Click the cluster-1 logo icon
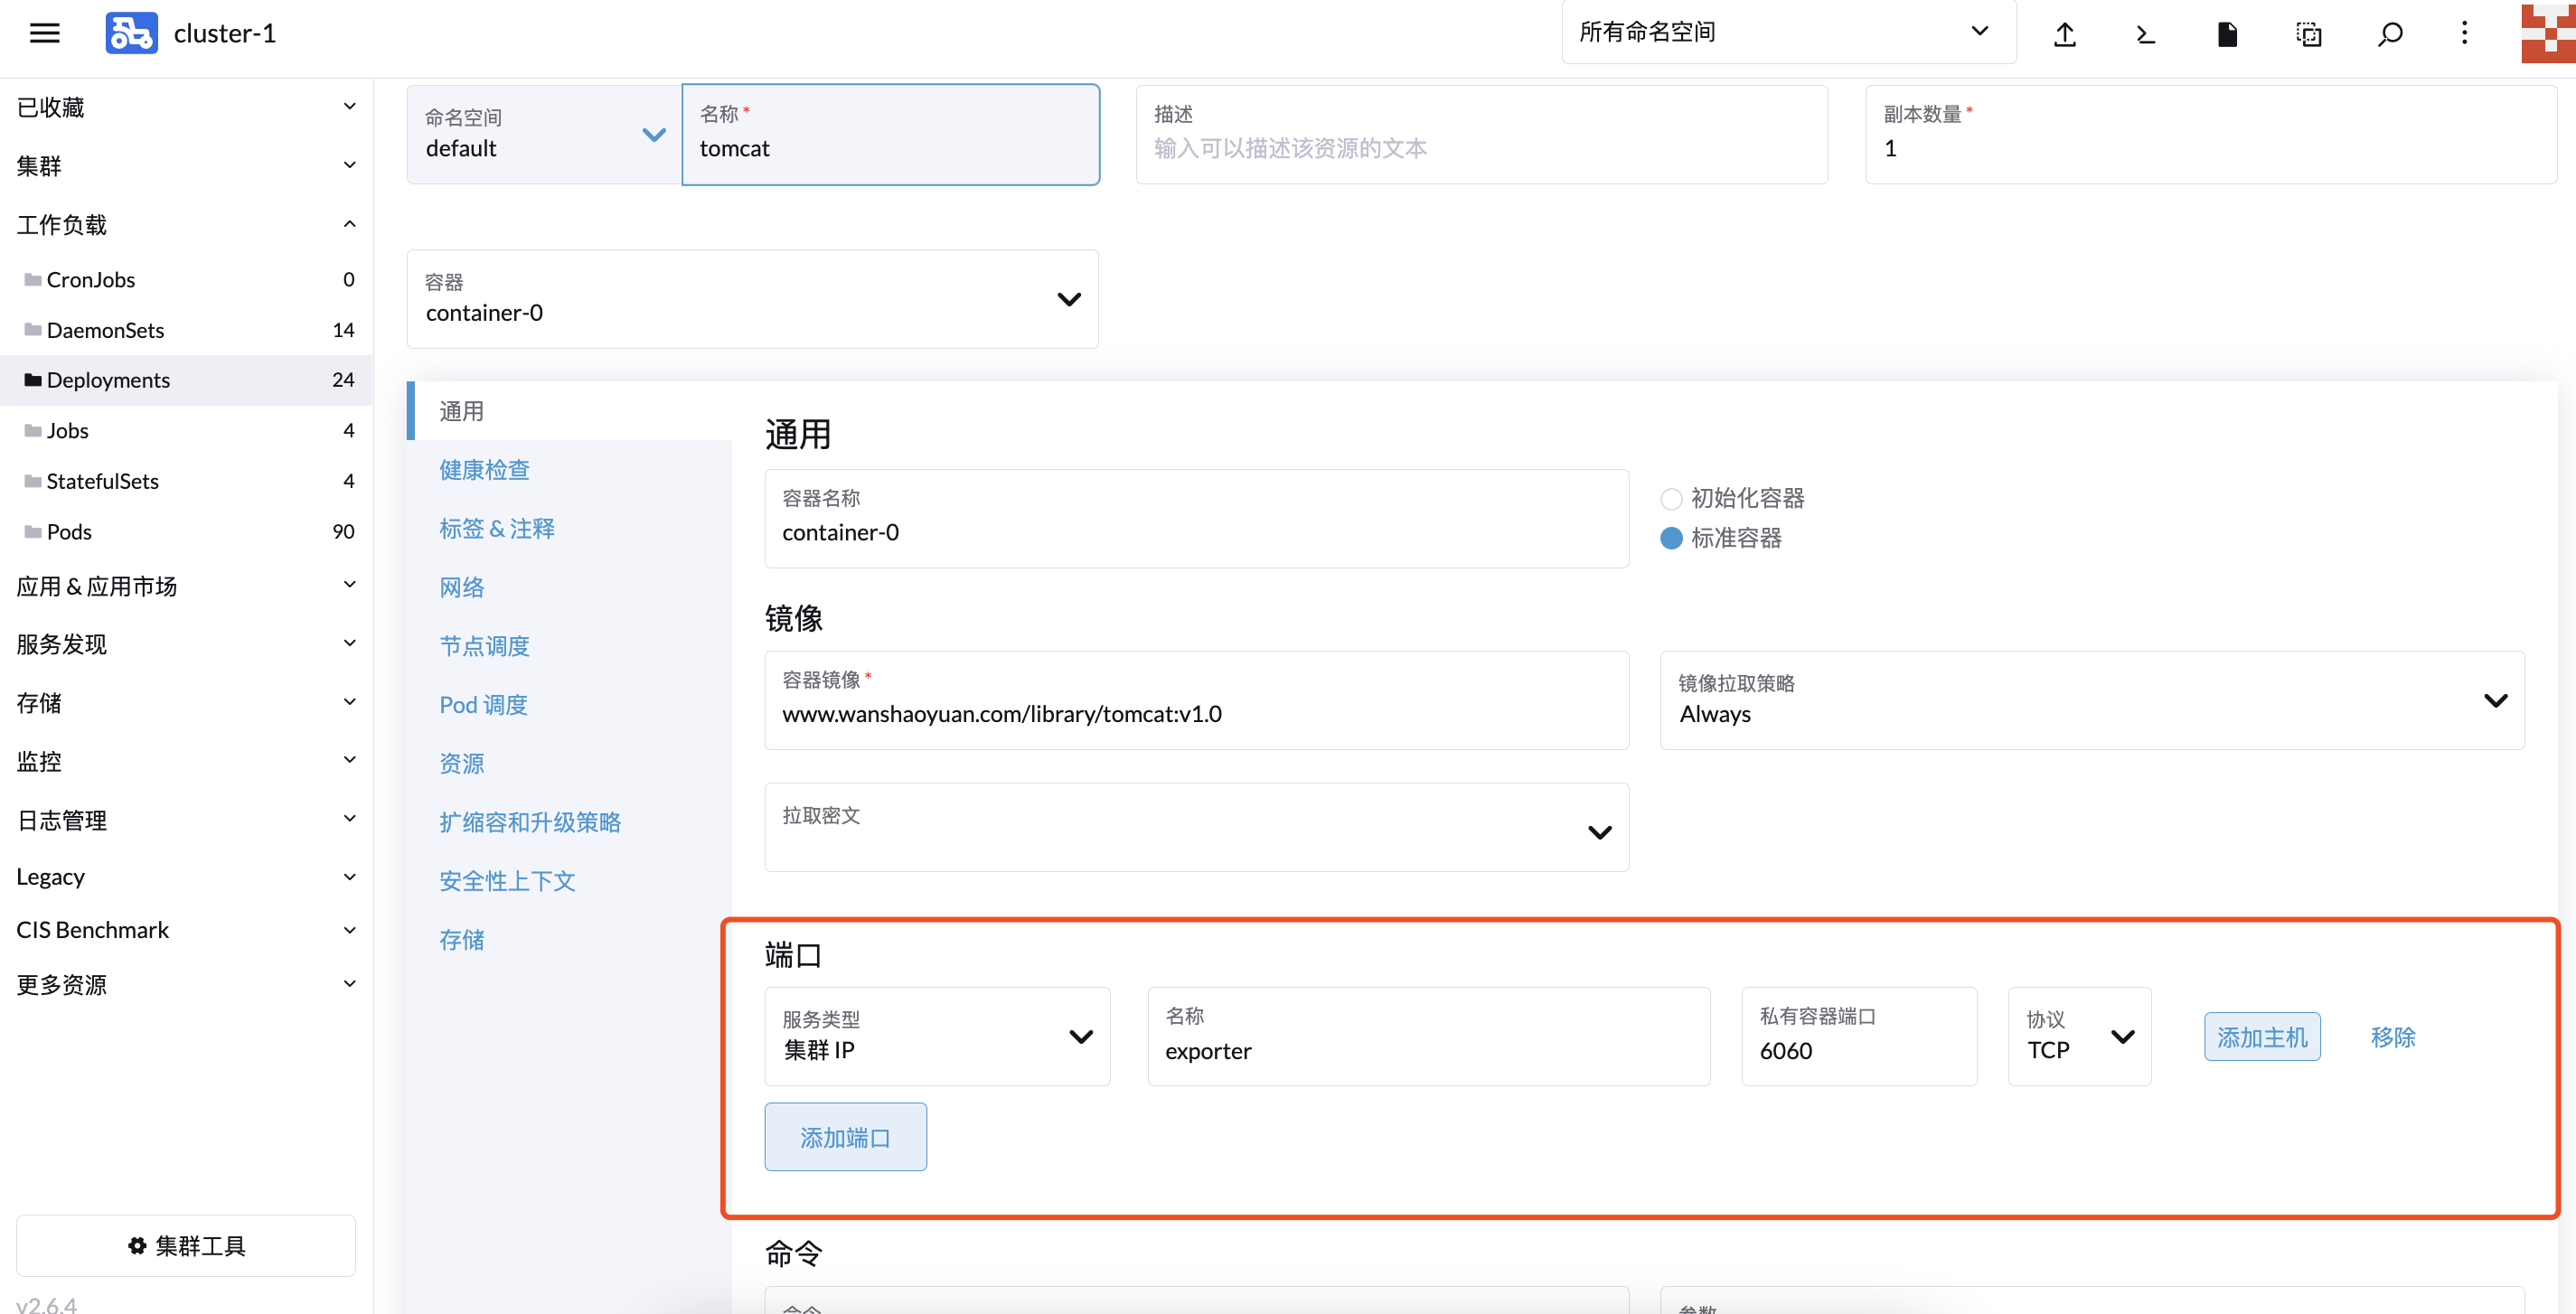 click(x=131, y=32)
